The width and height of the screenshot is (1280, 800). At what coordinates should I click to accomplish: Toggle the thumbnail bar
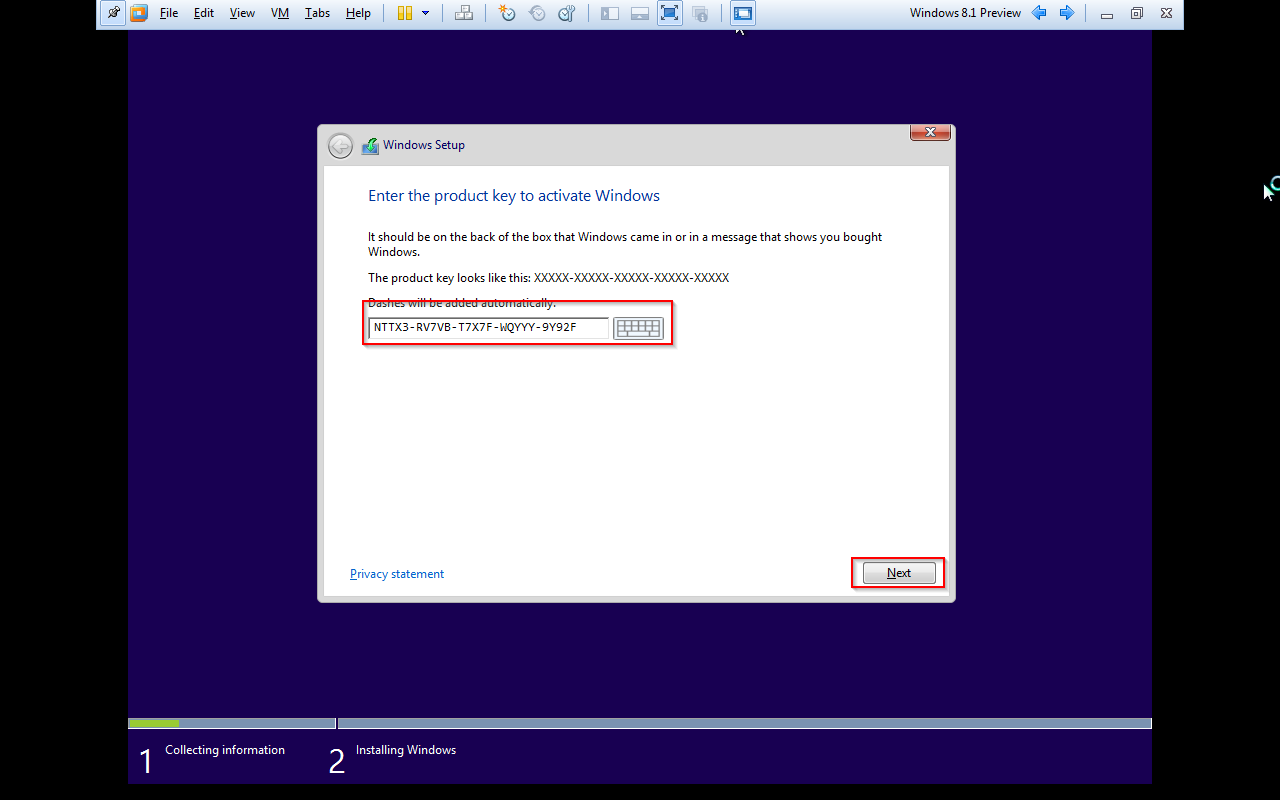tap(640, 13)
